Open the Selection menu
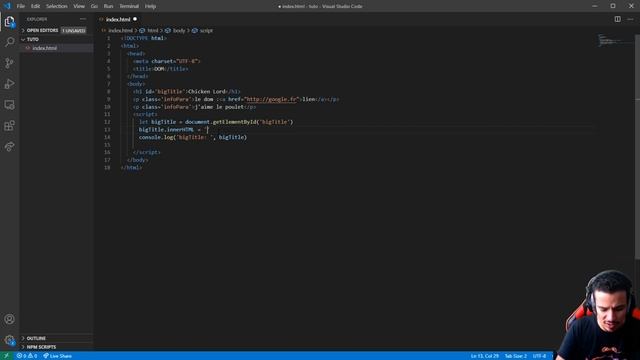 [x=57, y=6]
